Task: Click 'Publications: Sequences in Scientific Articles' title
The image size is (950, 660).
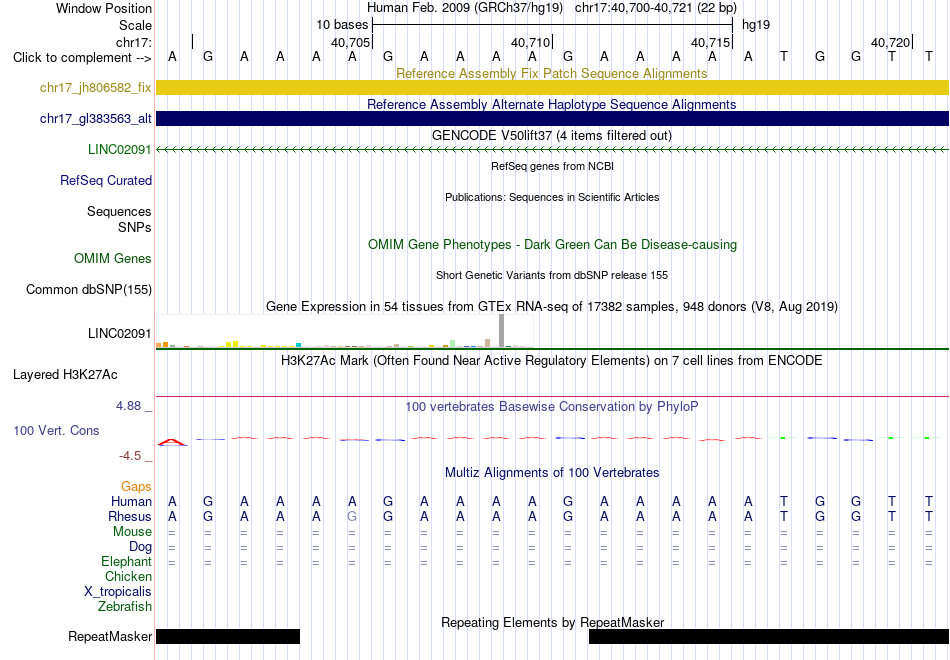Action: pos(552,197)
